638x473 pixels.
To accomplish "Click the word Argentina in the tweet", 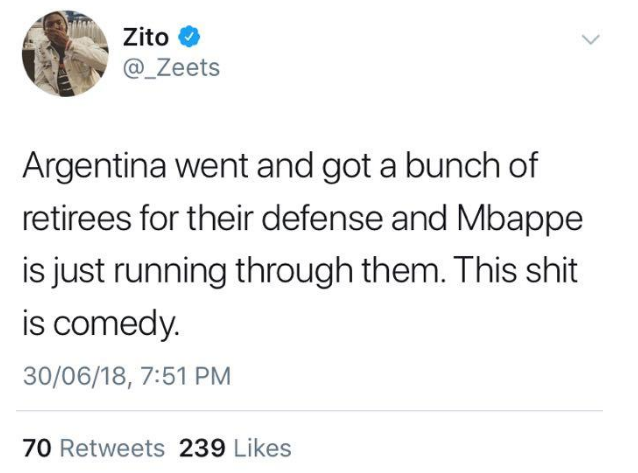I will coord(93,165).
